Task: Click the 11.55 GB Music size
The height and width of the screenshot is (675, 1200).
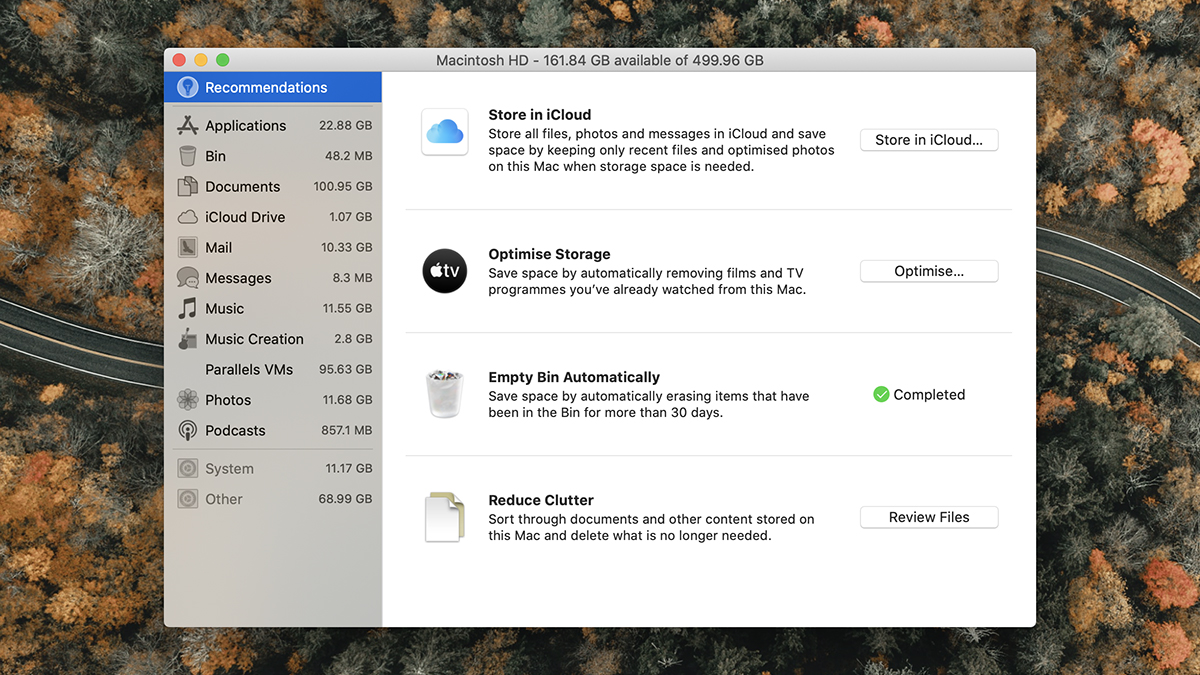Action: click(x=347, y=308)
